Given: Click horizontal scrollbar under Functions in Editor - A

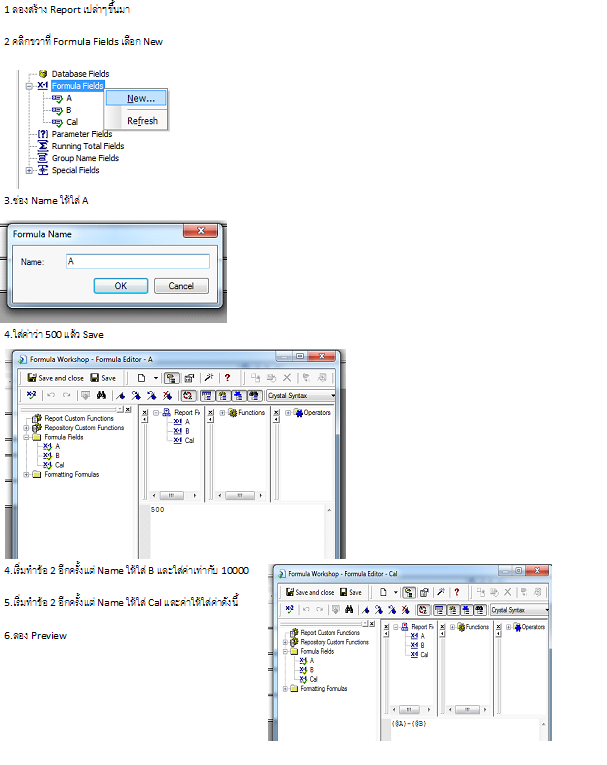Looking at the screenshot, I should point(240,496).
